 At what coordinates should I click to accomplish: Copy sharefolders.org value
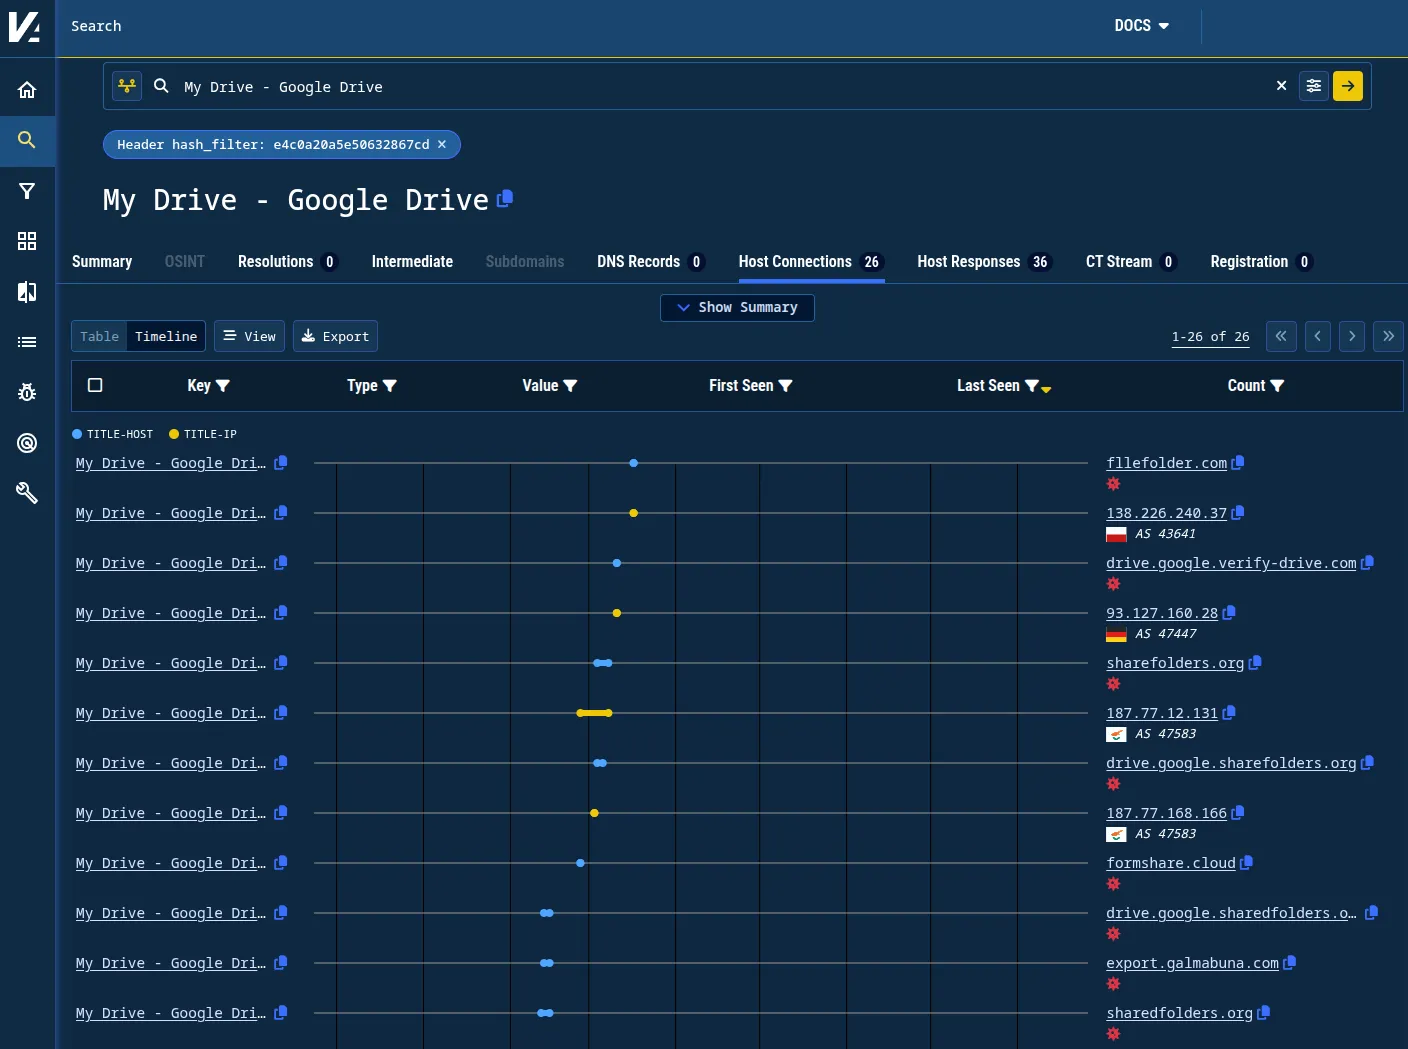(1255, 662)
